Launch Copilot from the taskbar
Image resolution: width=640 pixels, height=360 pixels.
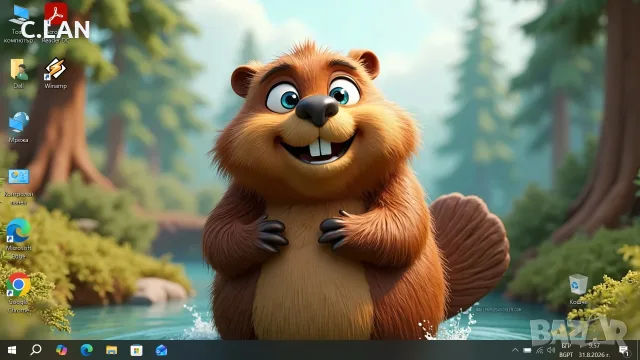(61, 350)
